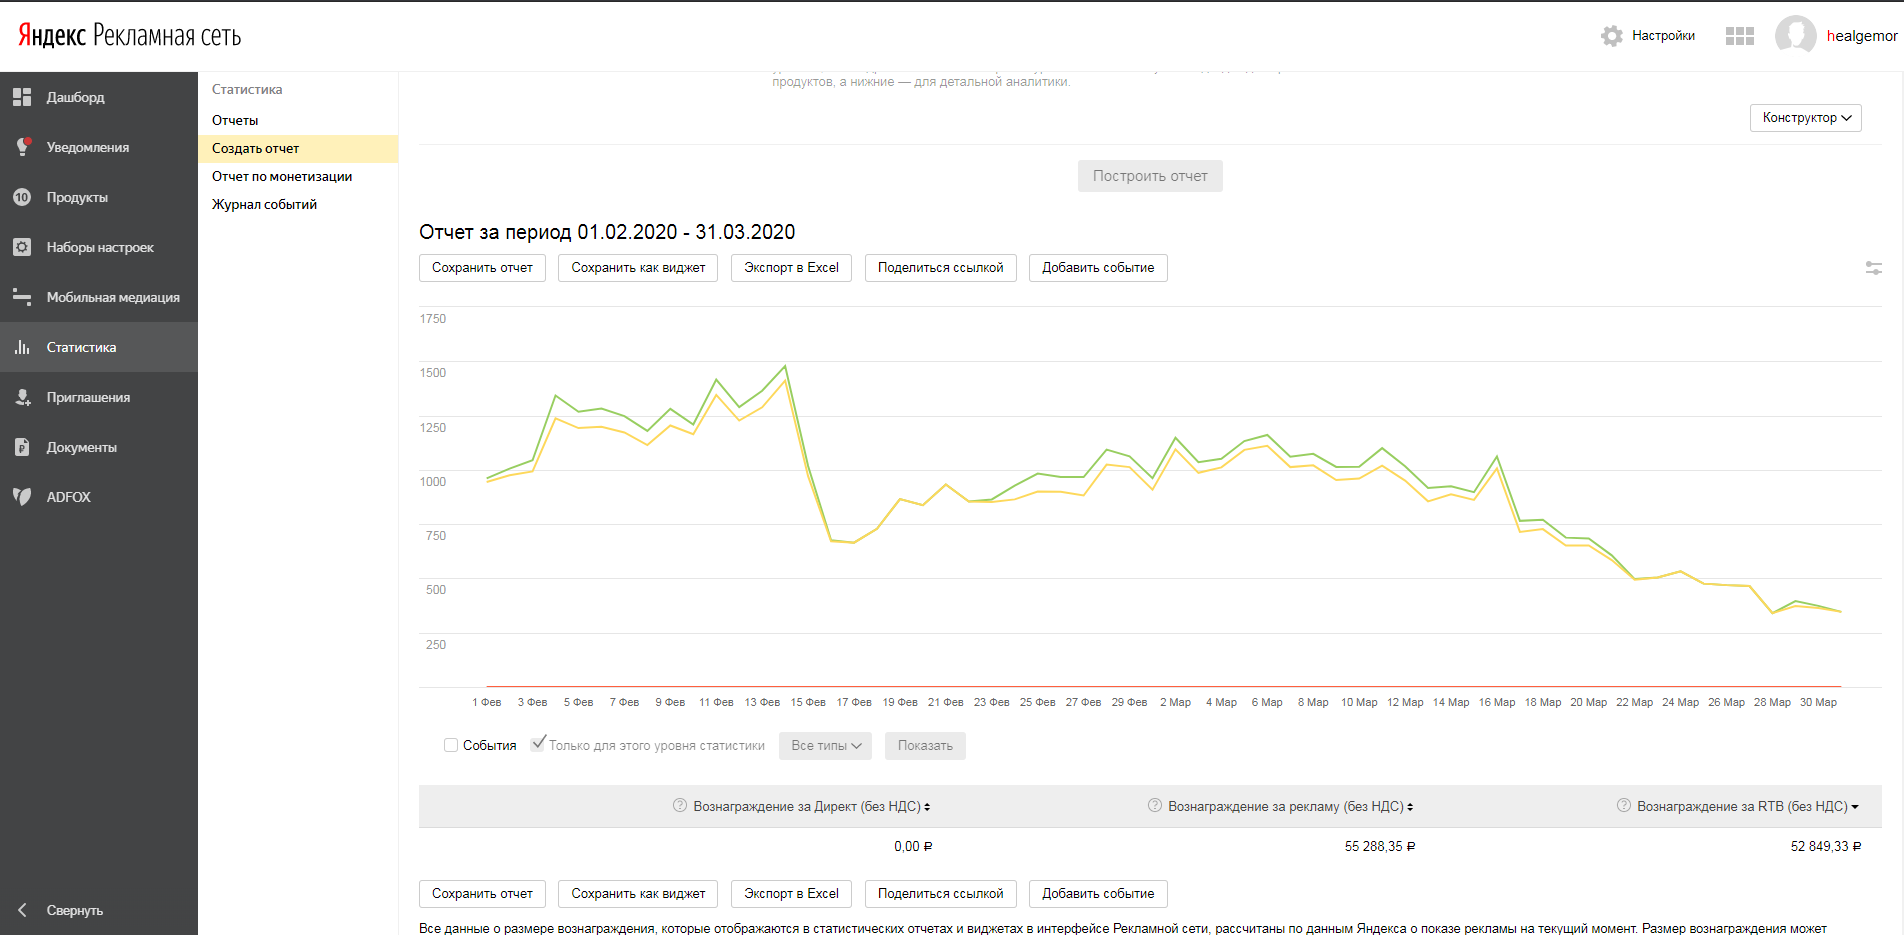Click help icon beside 'Вознаграждение за Директ'

(x=680, y=806)
